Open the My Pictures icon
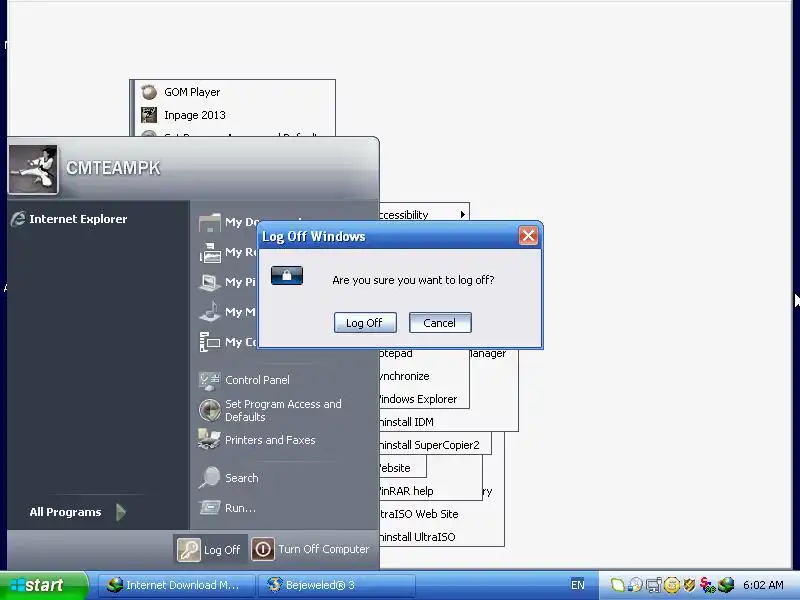 pyautogui.click(x=209, y=282)
